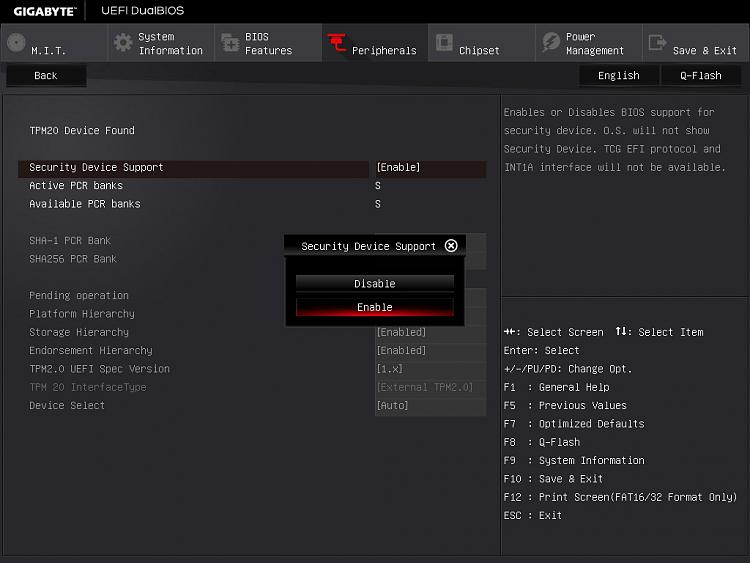
Task: Click the Chipset square icon
Action: [444, 43]
